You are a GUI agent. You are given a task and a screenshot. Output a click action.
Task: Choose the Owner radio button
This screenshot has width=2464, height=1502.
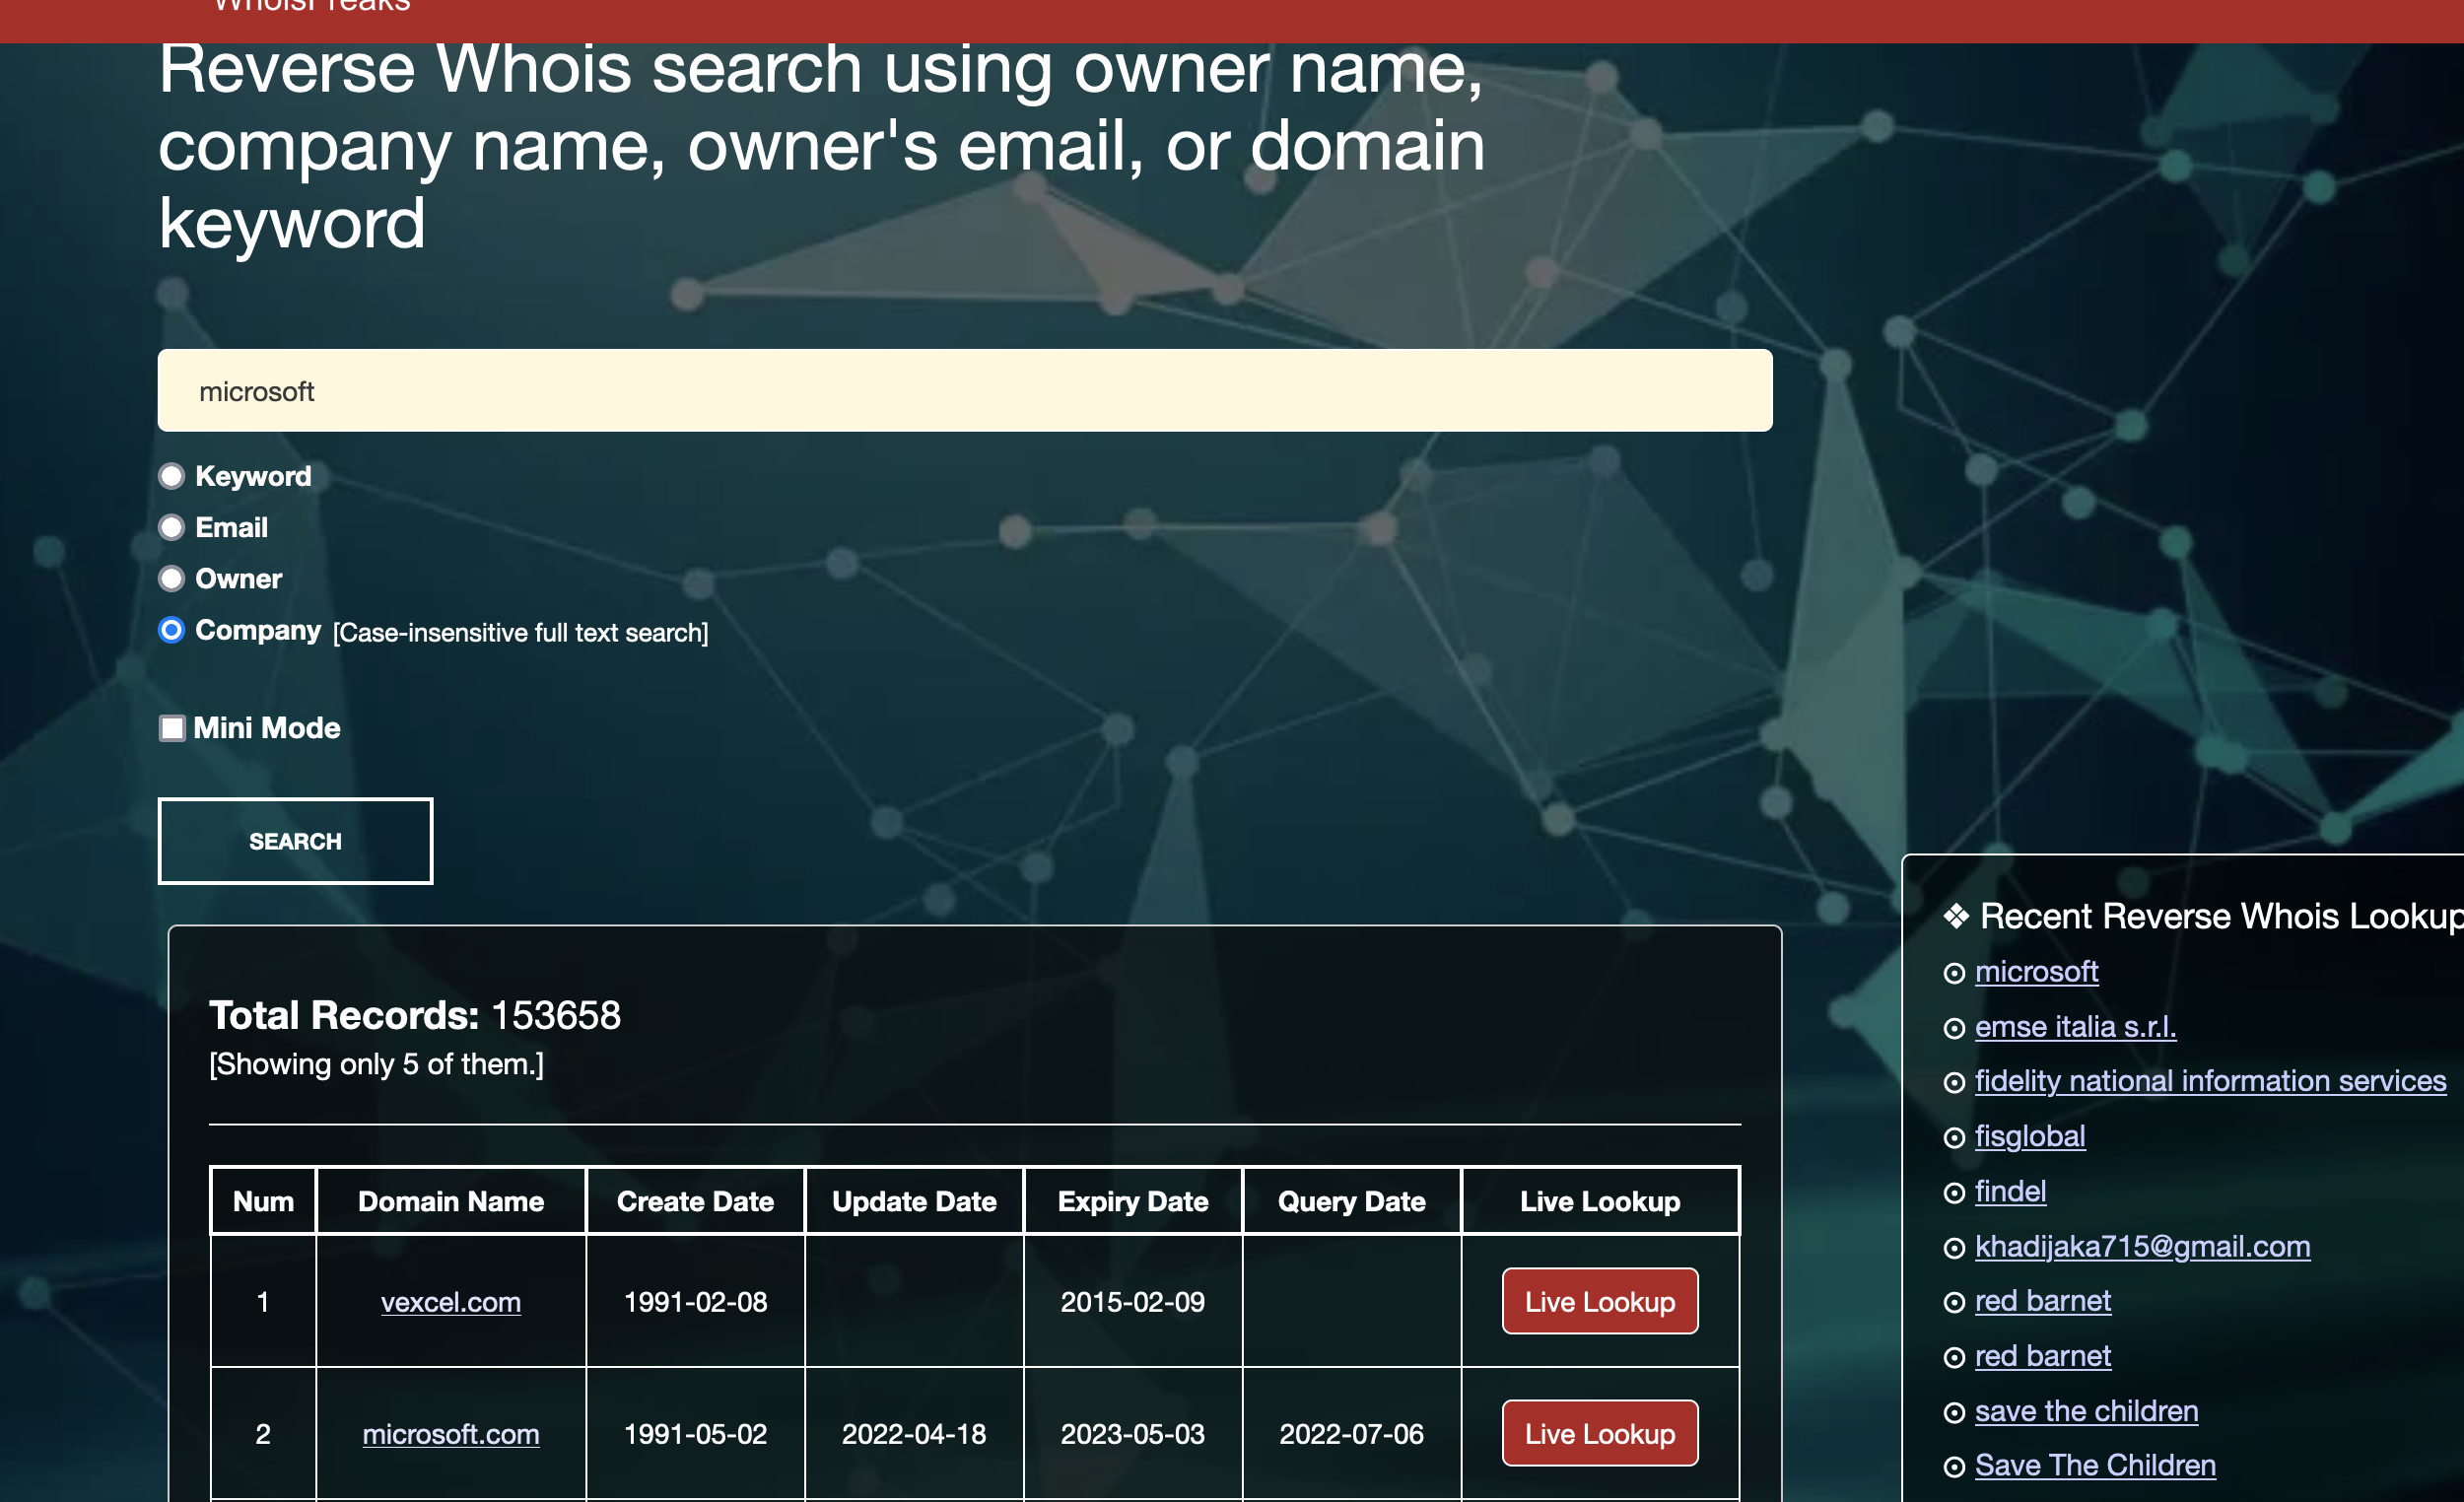coord(172,578)
